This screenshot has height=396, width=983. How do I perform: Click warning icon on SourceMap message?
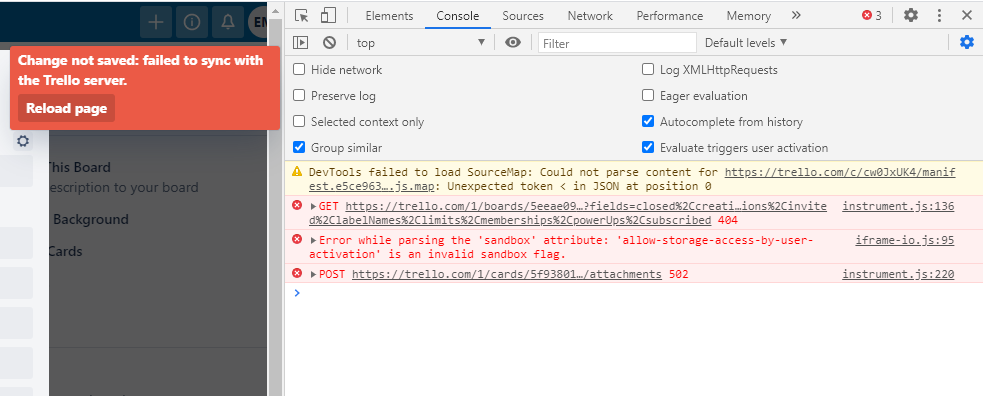(297, 172)
